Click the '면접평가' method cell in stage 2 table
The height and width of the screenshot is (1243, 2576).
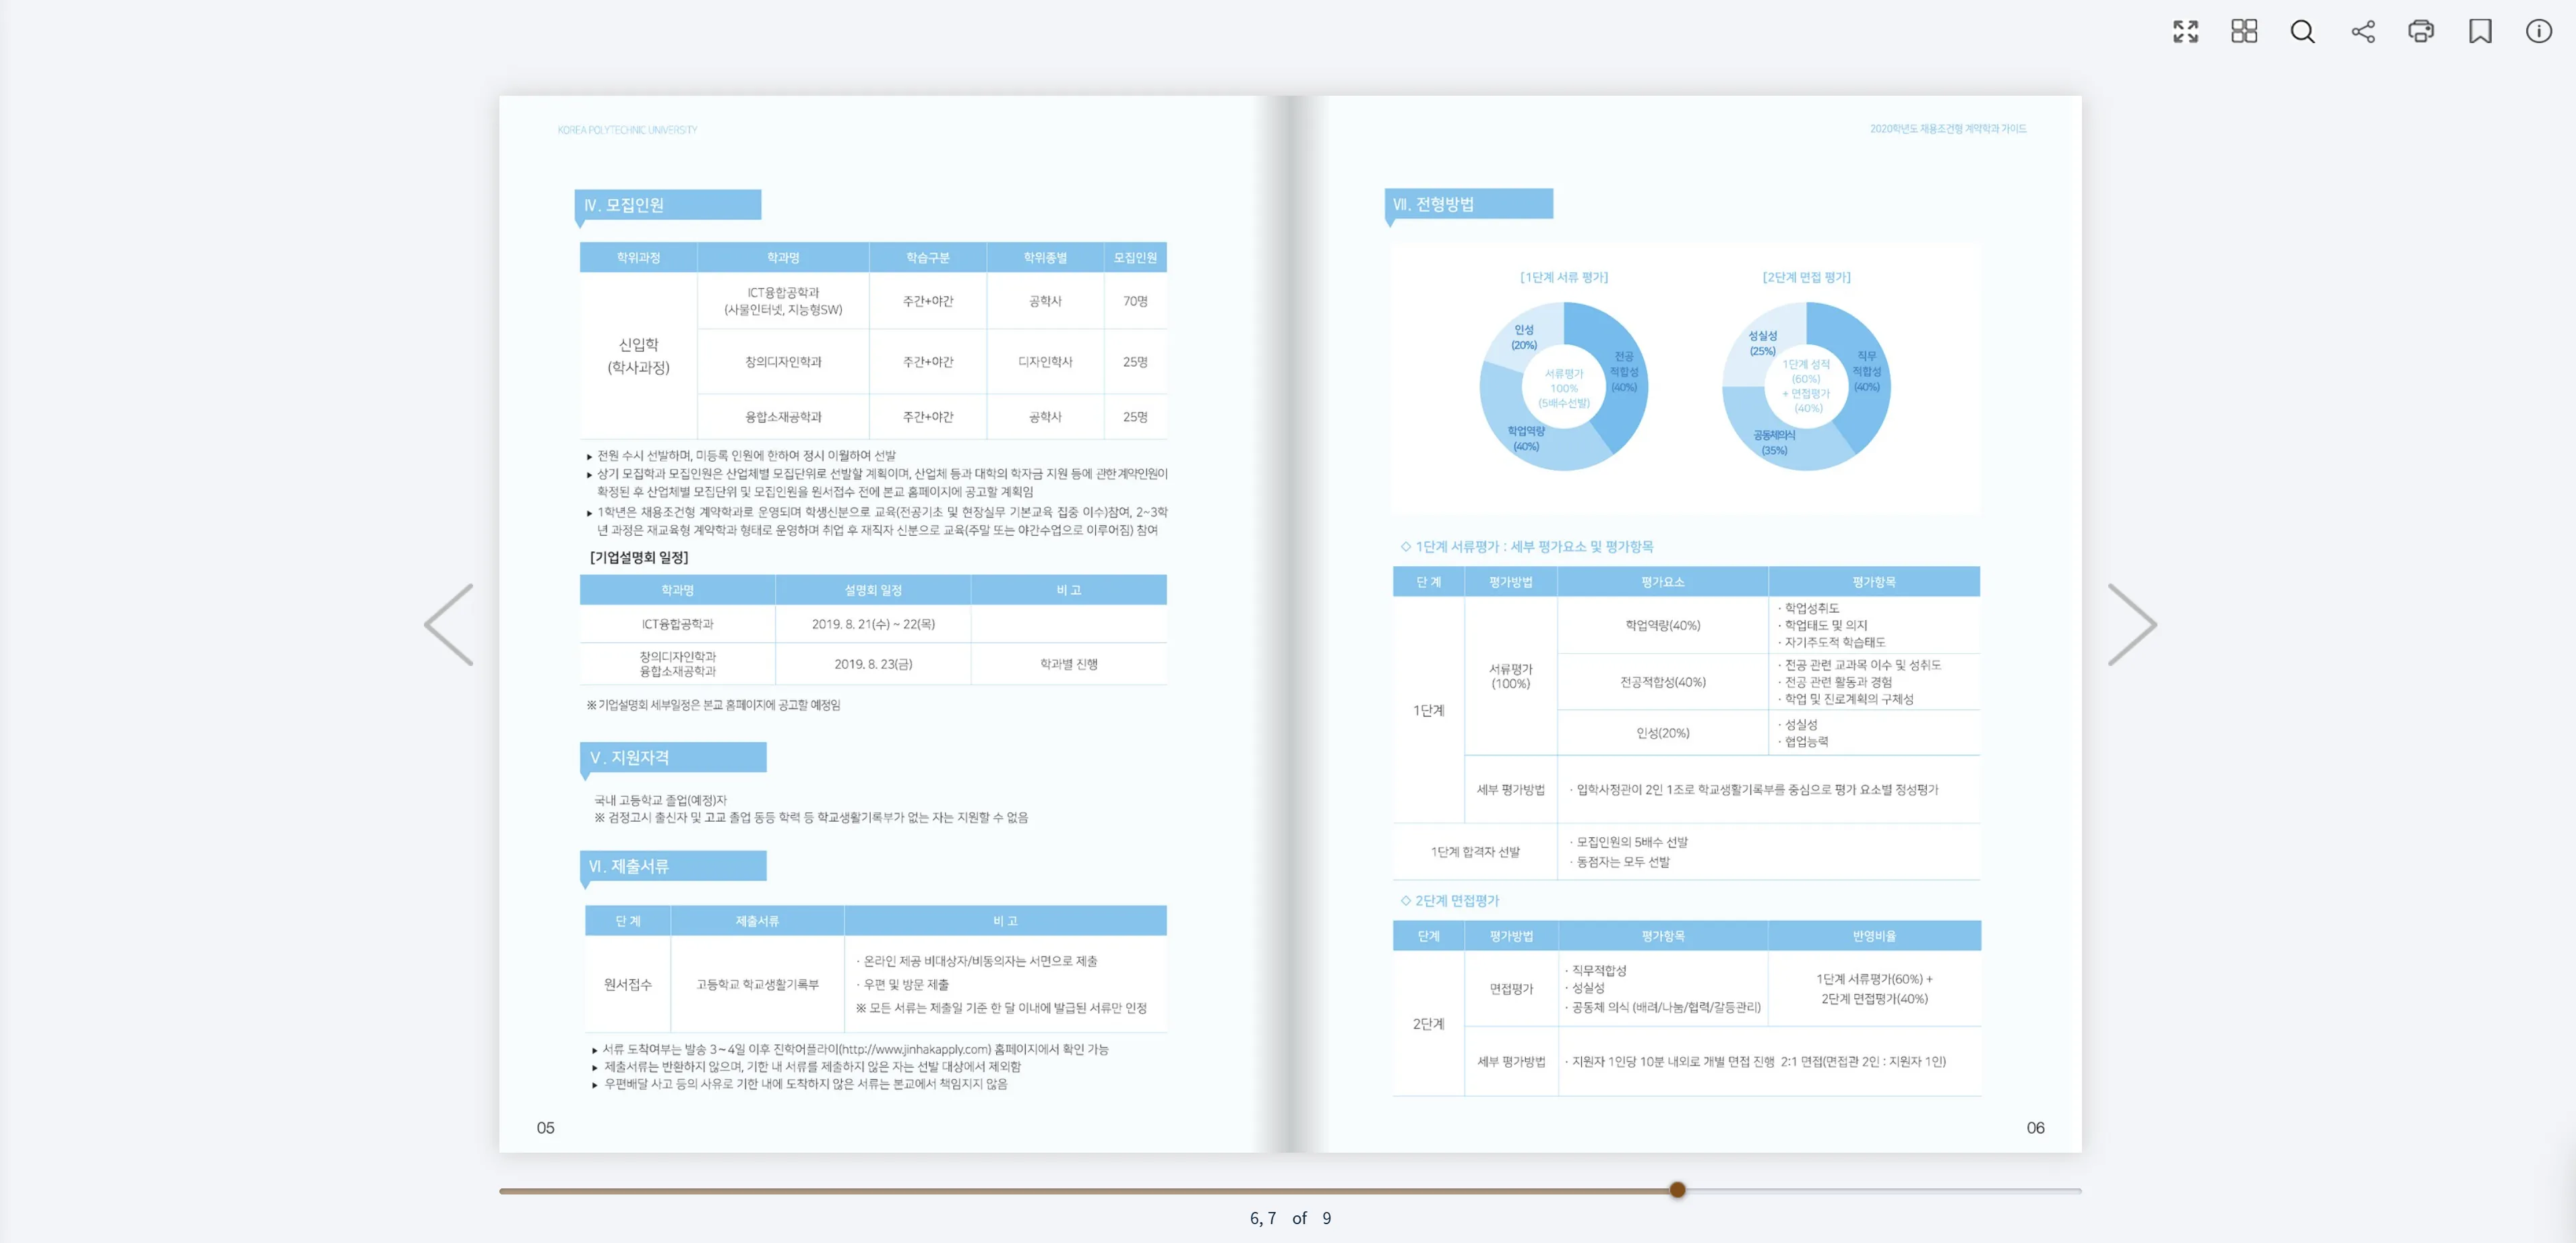(1510, 989)
